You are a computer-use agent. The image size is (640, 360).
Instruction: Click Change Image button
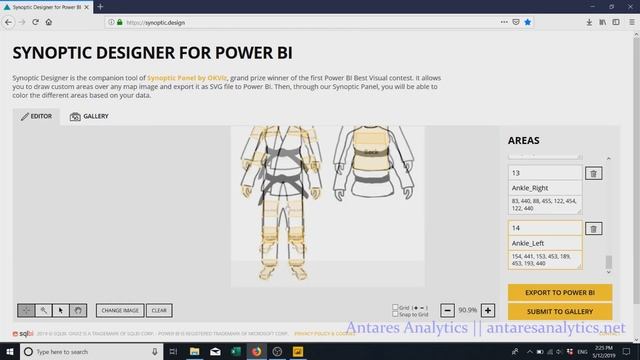tap(120, 310)
